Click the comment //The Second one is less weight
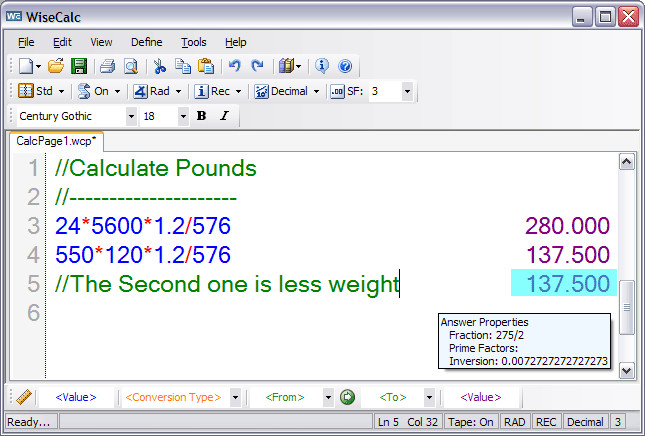Screen dimensions: 645x436 pos(227,284)
